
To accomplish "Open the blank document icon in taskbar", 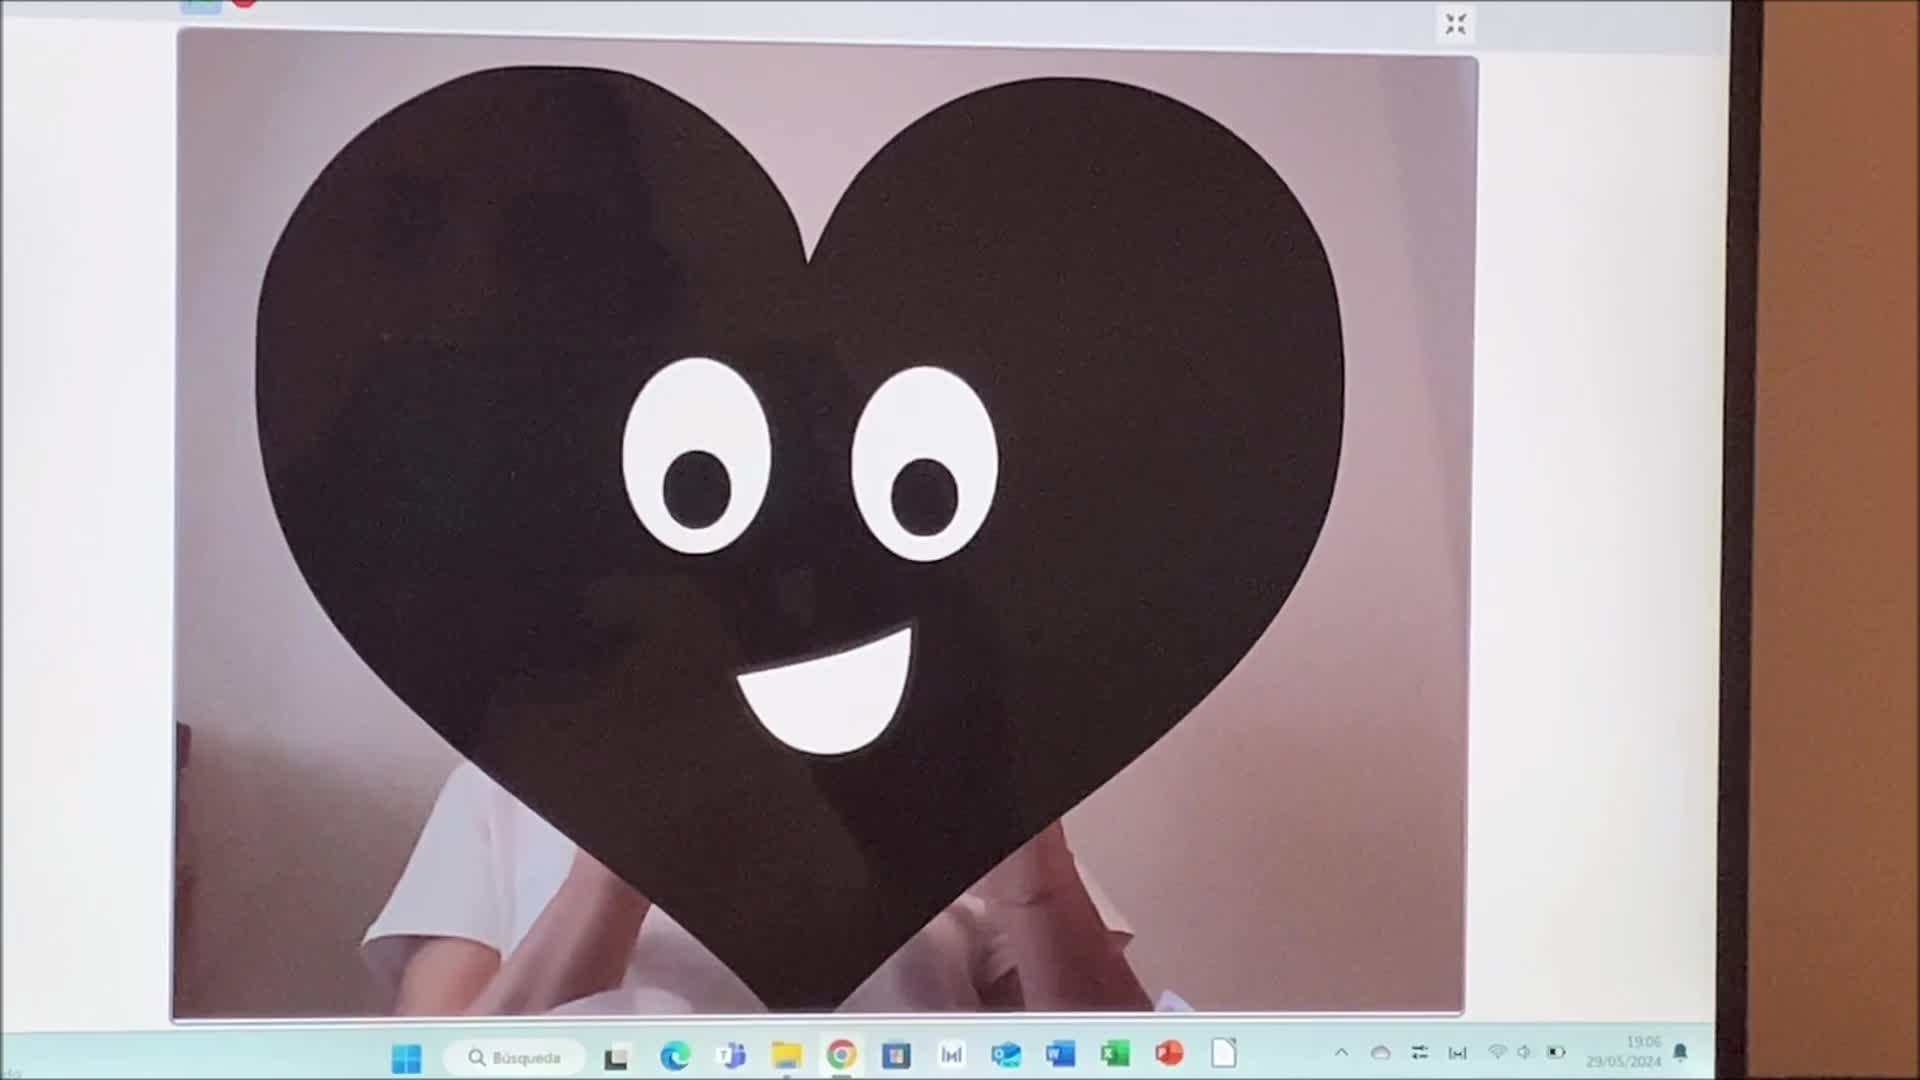I will [1224, 1052].
